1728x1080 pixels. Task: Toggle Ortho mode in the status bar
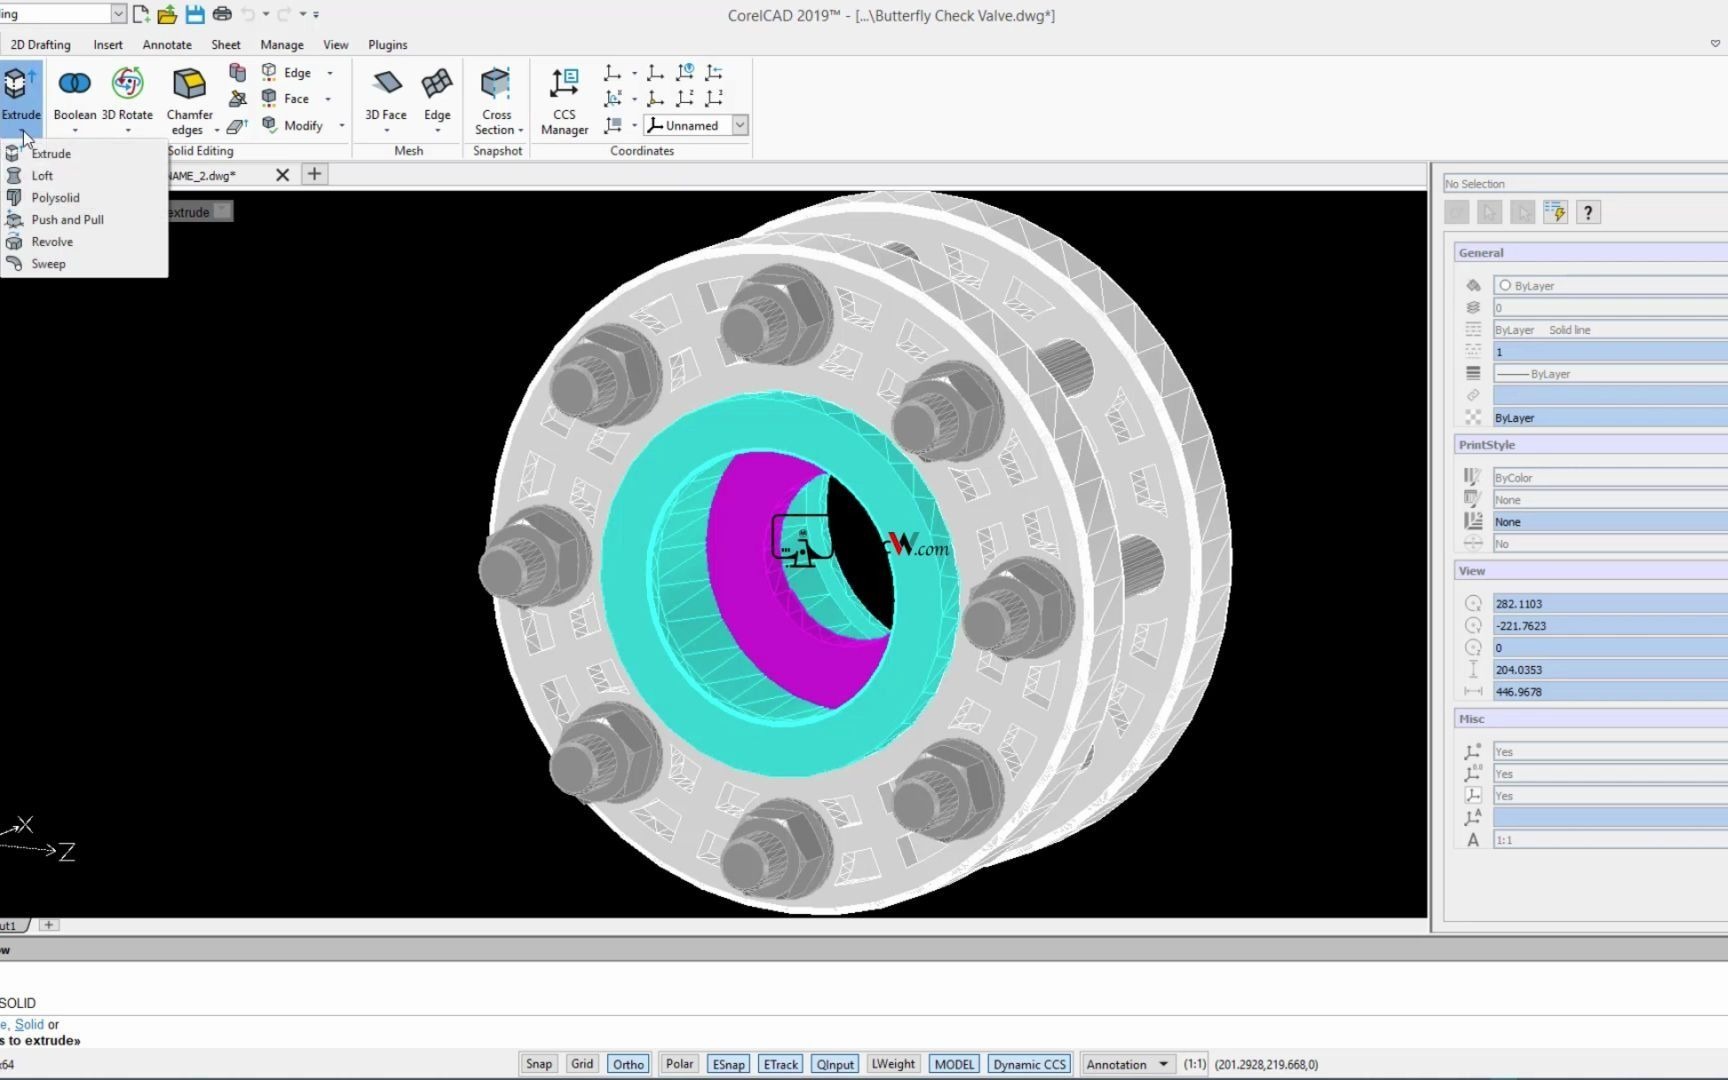(628, 1064)
